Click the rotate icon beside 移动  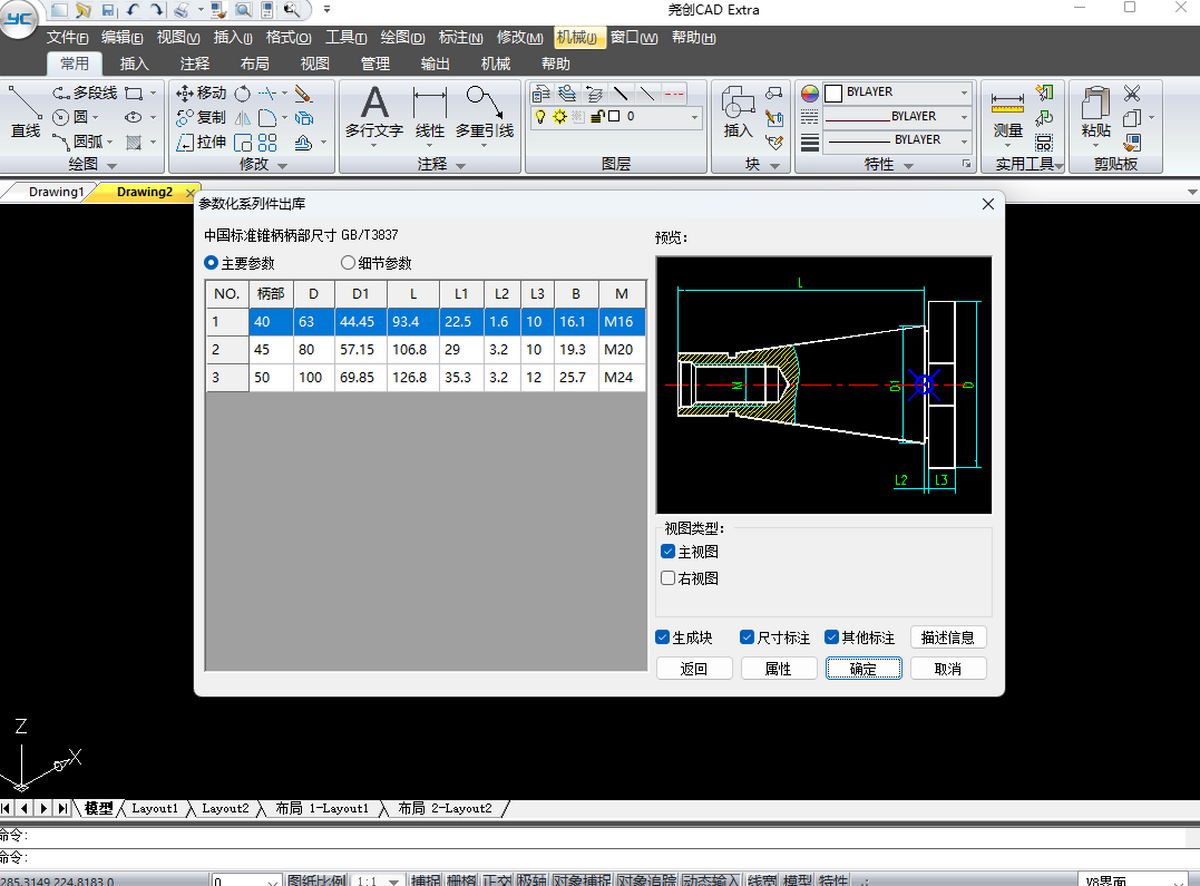[x=242, y=93]
